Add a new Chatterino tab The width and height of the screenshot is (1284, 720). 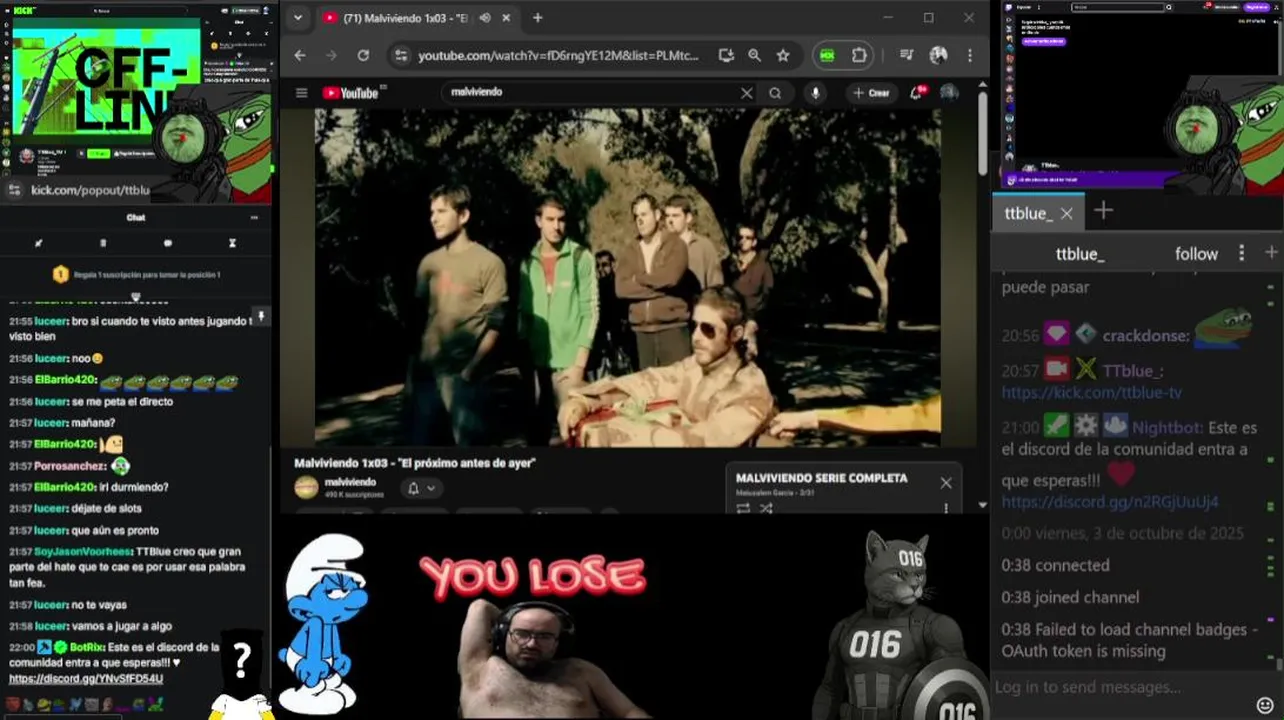point(1103,211)
